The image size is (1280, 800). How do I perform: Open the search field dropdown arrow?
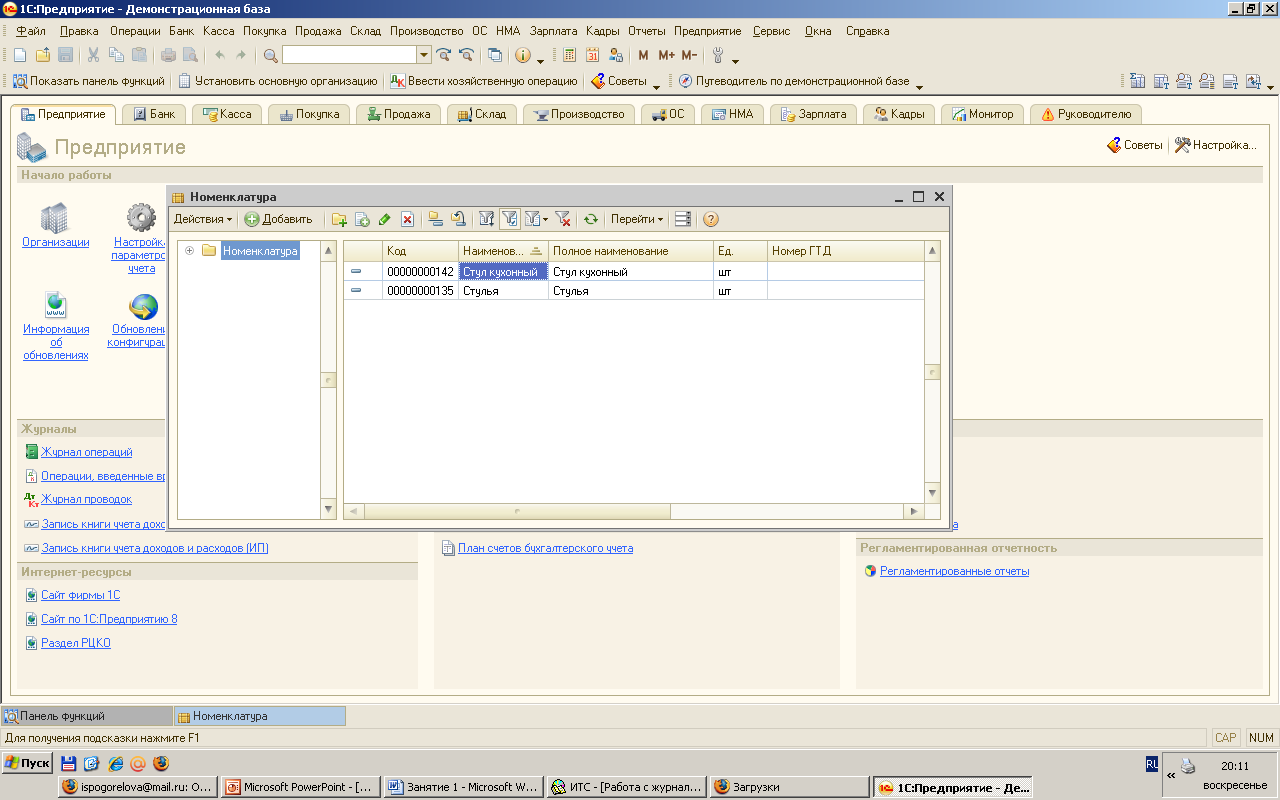pyautogui.click(x=423, y=55)
